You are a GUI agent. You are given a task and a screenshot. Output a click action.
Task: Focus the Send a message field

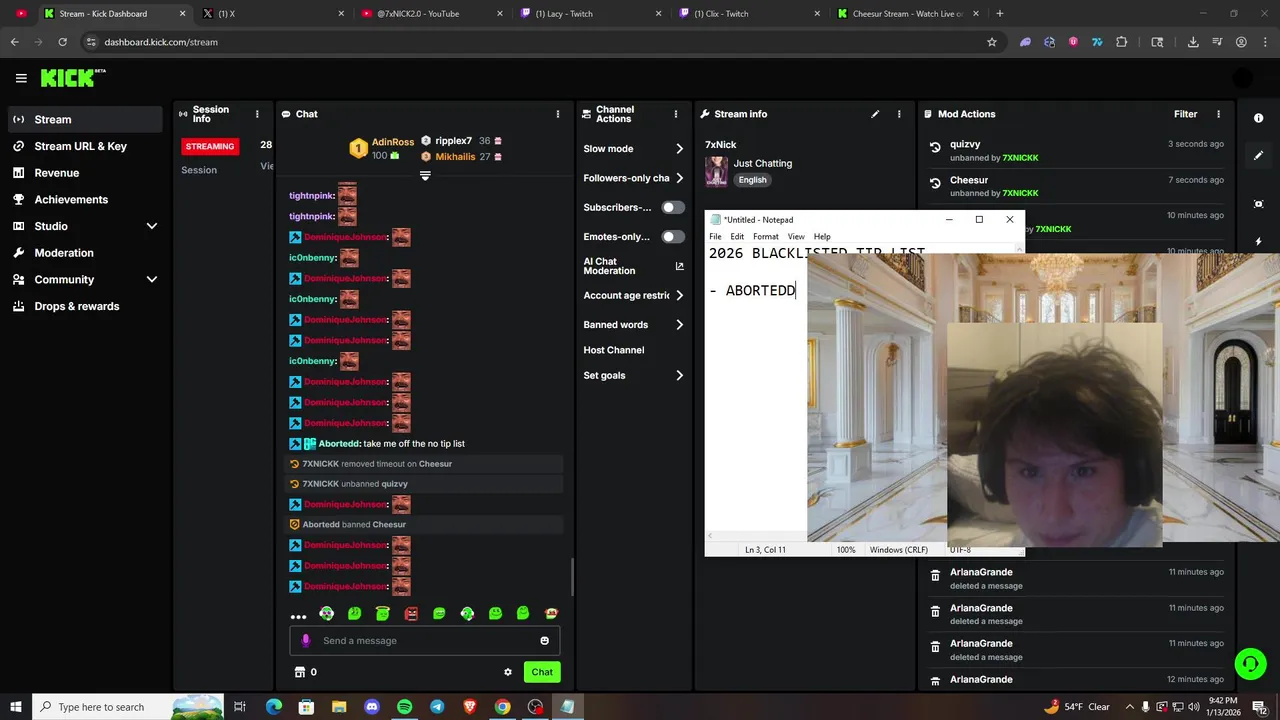tap(425, 641)
